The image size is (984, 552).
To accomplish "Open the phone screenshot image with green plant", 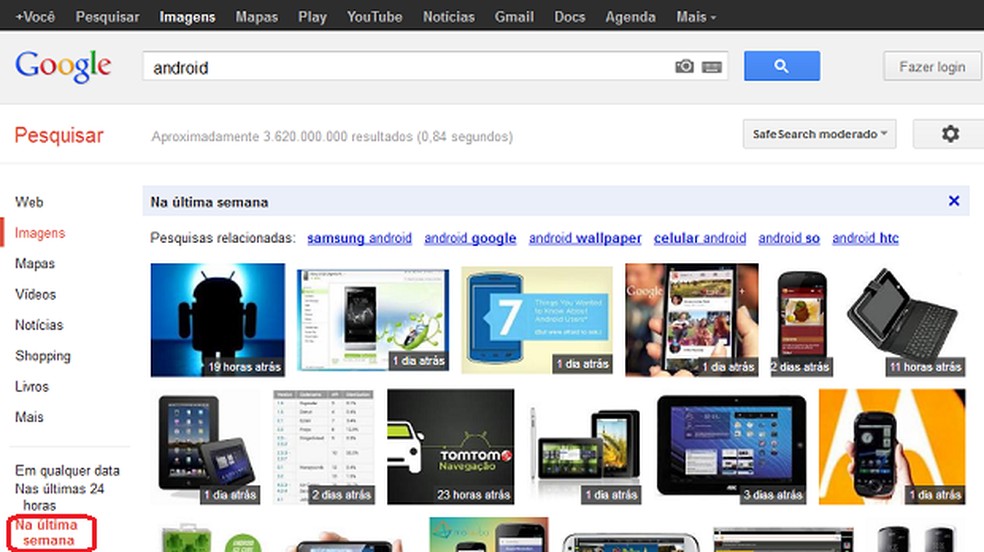I will [373, 320].
